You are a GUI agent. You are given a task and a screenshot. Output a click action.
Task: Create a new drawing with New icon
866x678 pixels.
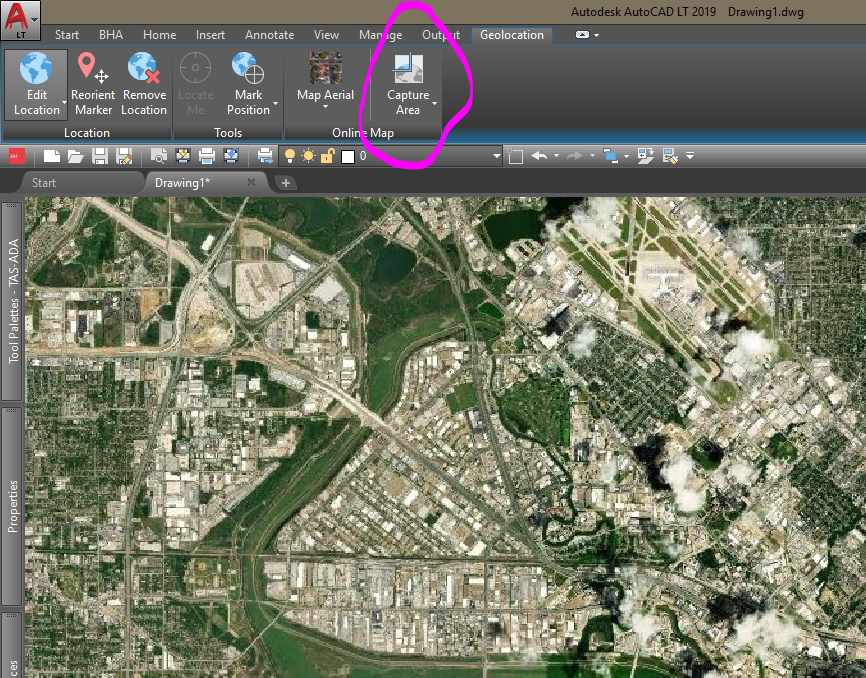[x=51, y=156]
